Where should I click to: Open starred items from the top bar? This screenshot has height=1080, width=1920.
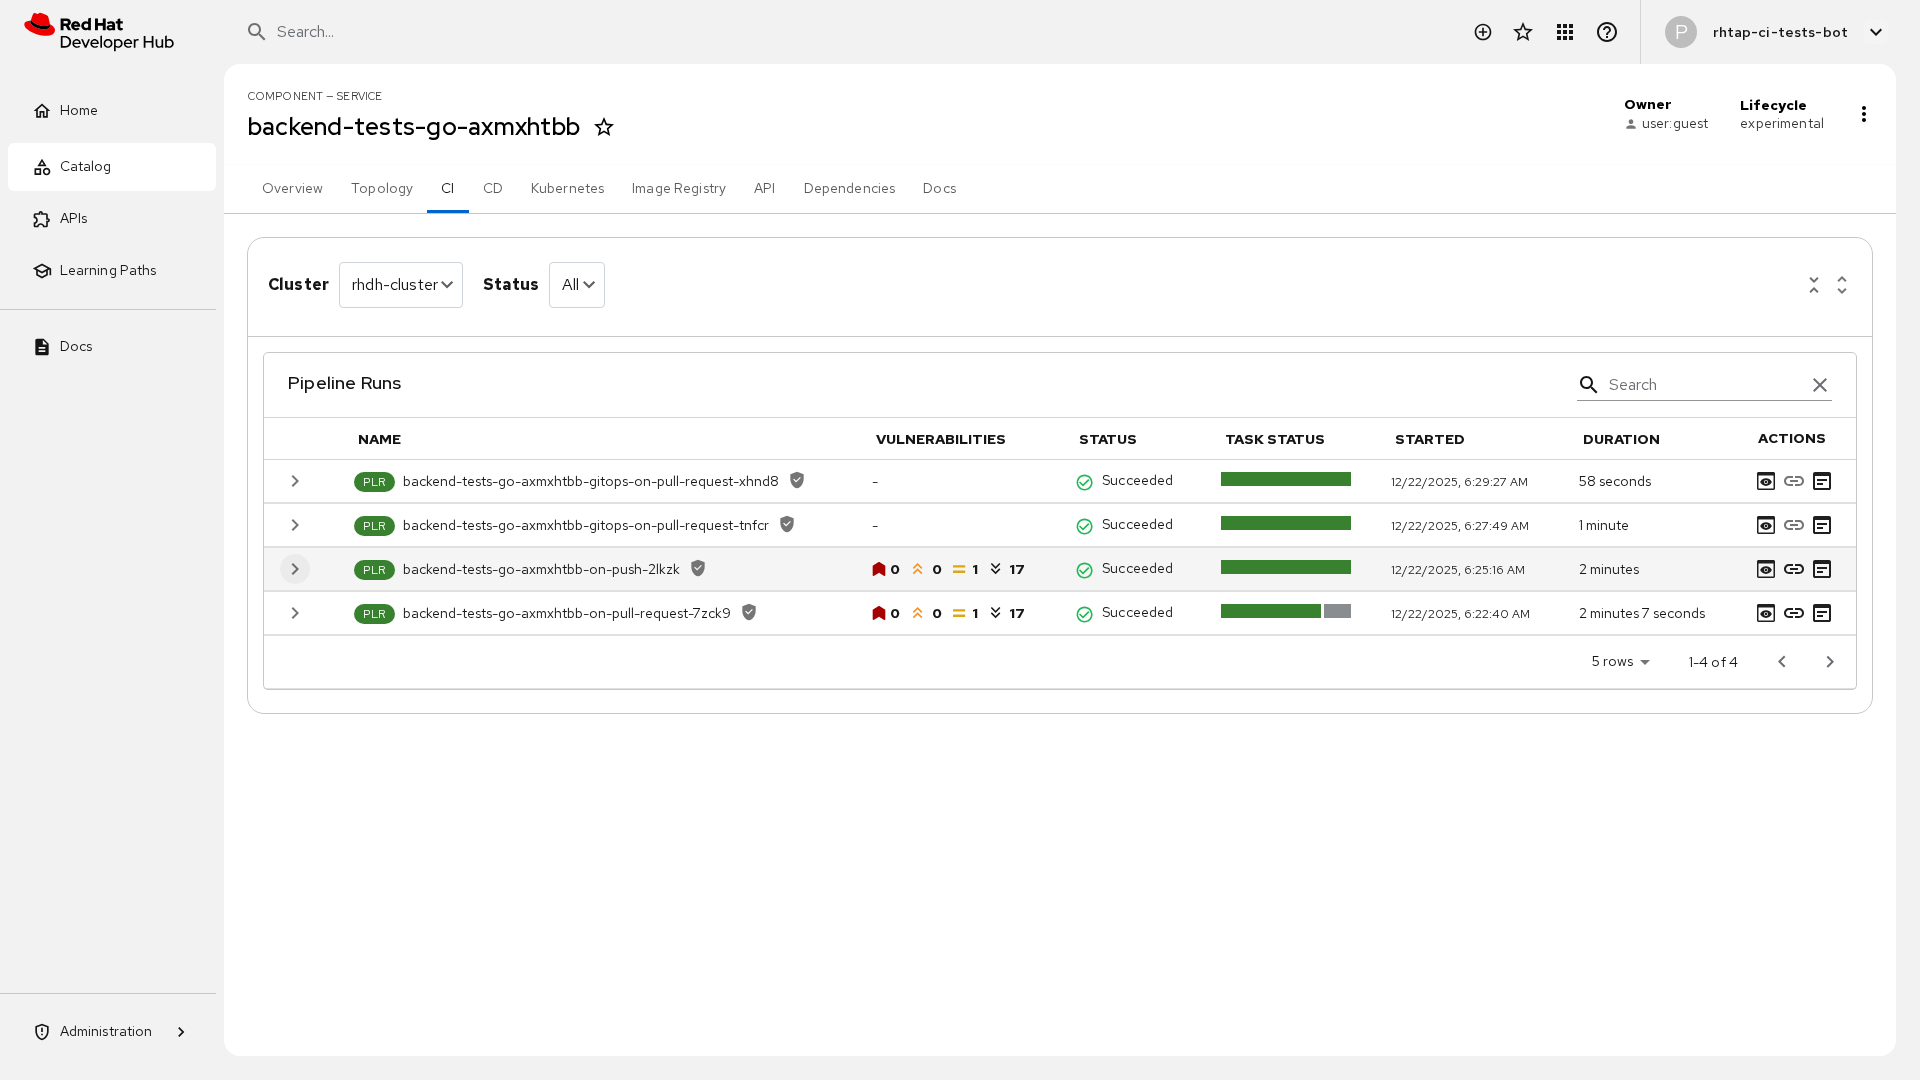pos(1523,32)
